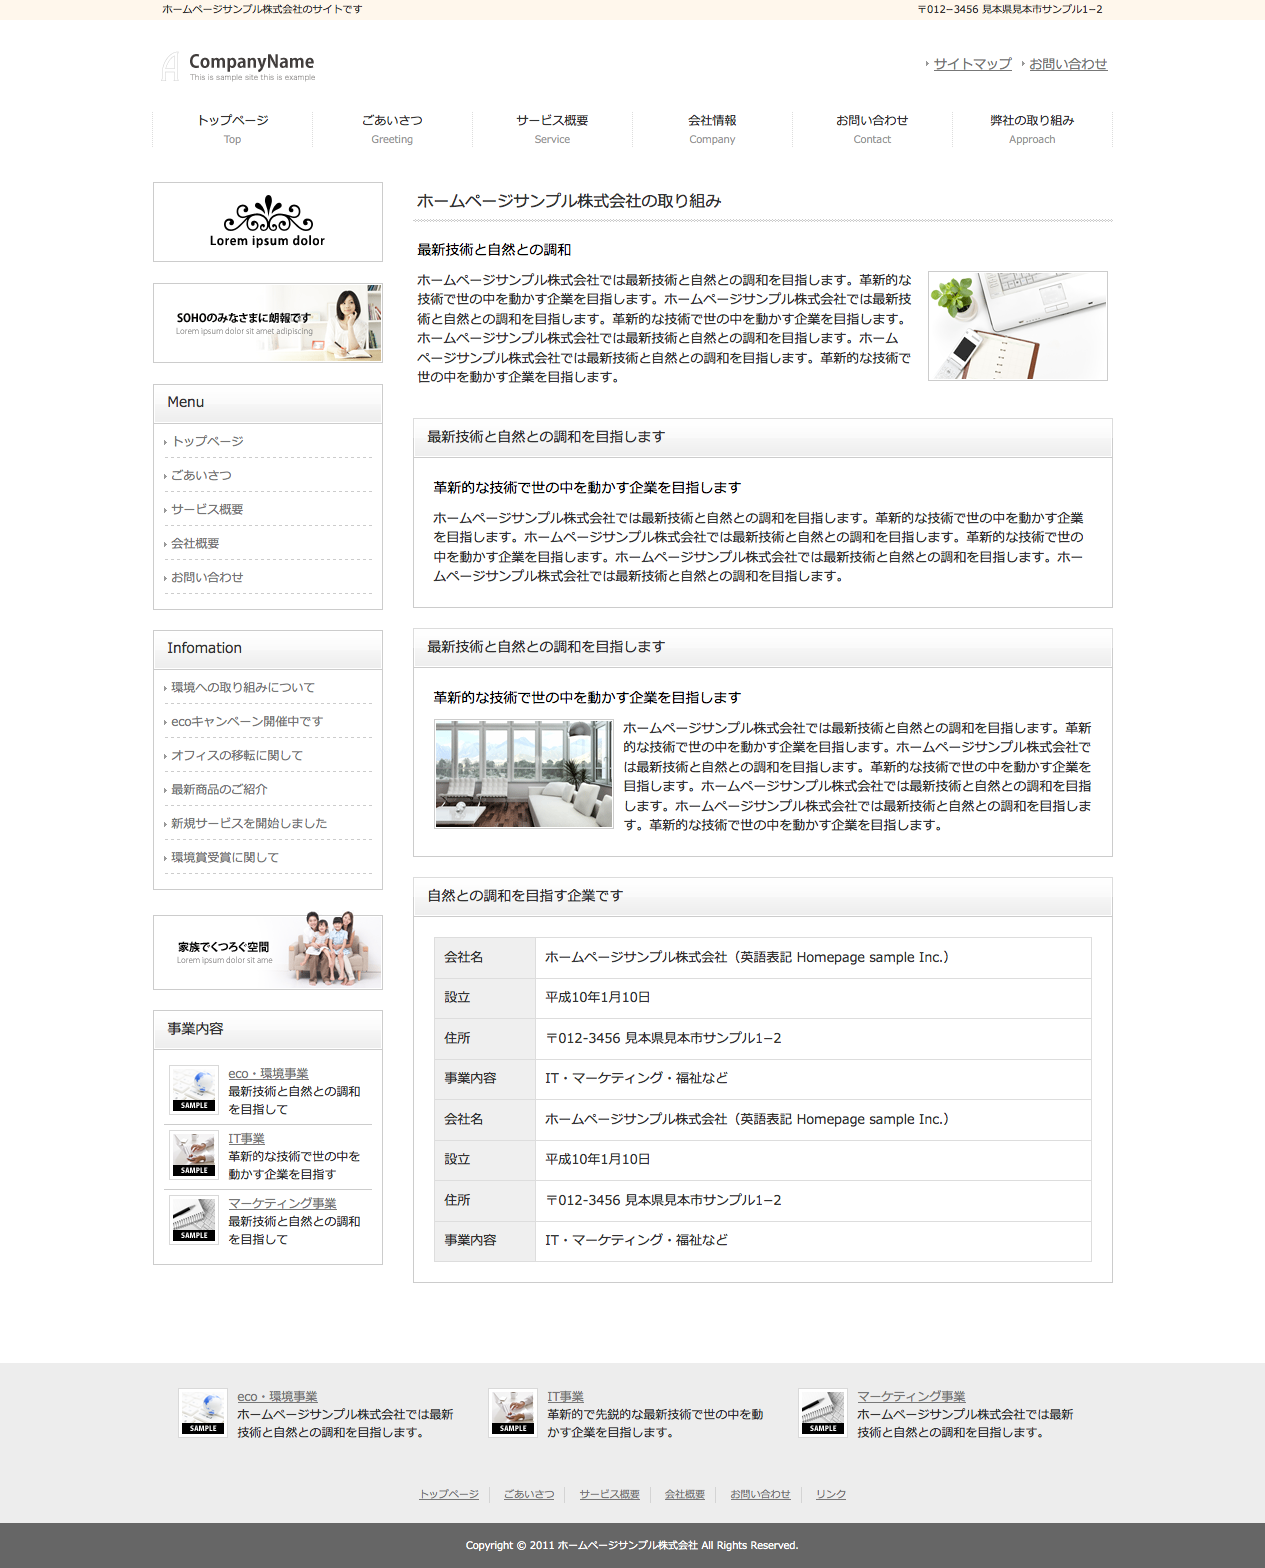Open the 家族でくつろぐ空間 family banner
The image size is (1265, 1568).
(x=268, y=952)
